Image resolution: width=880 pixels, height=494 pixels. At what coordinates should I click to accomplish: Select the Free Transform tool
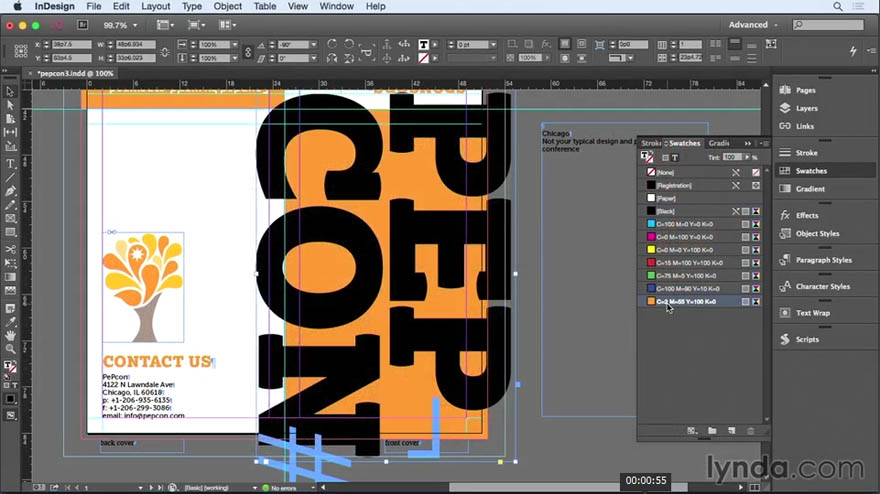(10, 263)
